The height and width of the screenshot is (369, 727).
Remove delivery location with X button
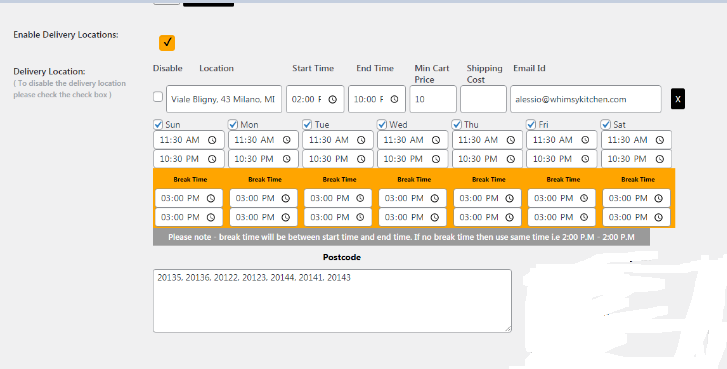[678, 99]
